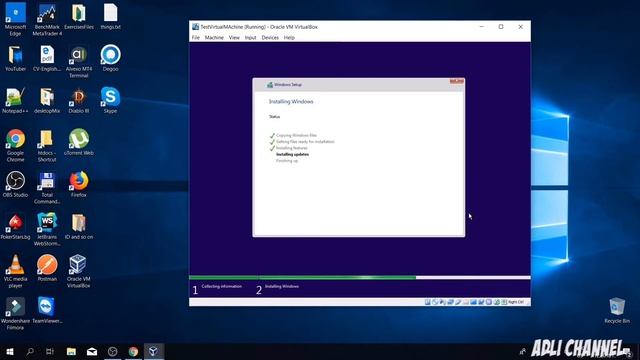Switch to Google Chrome in taskbar
Viewport: 640px width, 360px height.
tap(133, 351)
